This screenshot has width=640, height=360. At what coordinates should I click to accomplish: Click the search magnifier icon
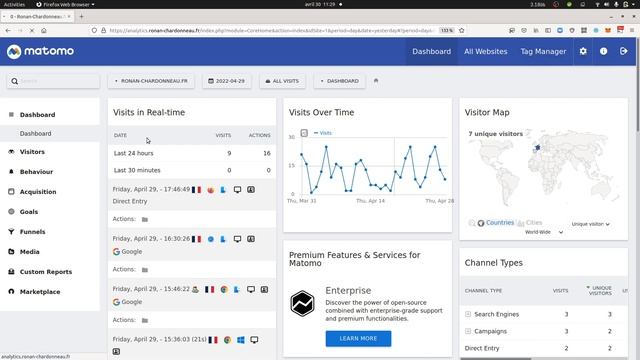(15, 81)
